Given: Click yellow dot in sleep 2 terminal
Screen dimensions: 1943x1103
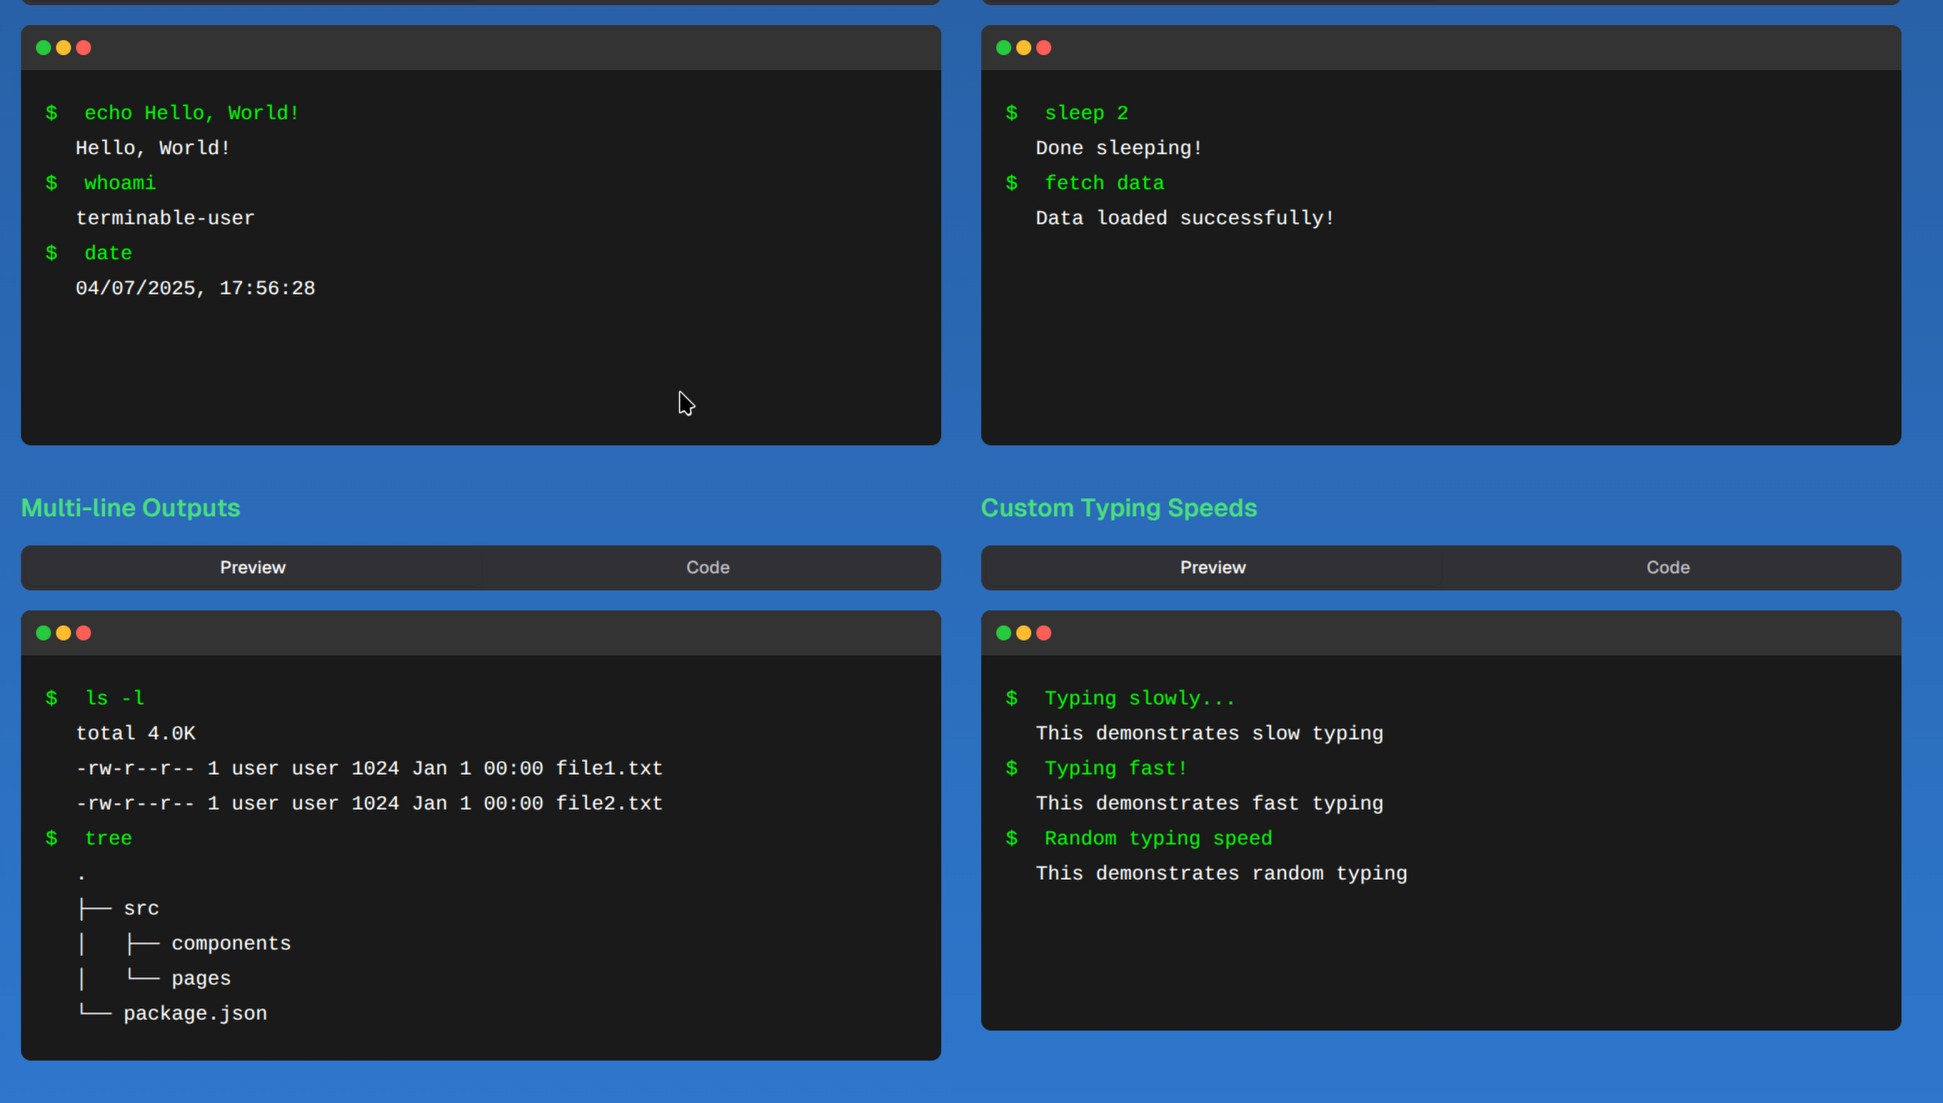Looking at the screenshot, I should point(1023,47).
